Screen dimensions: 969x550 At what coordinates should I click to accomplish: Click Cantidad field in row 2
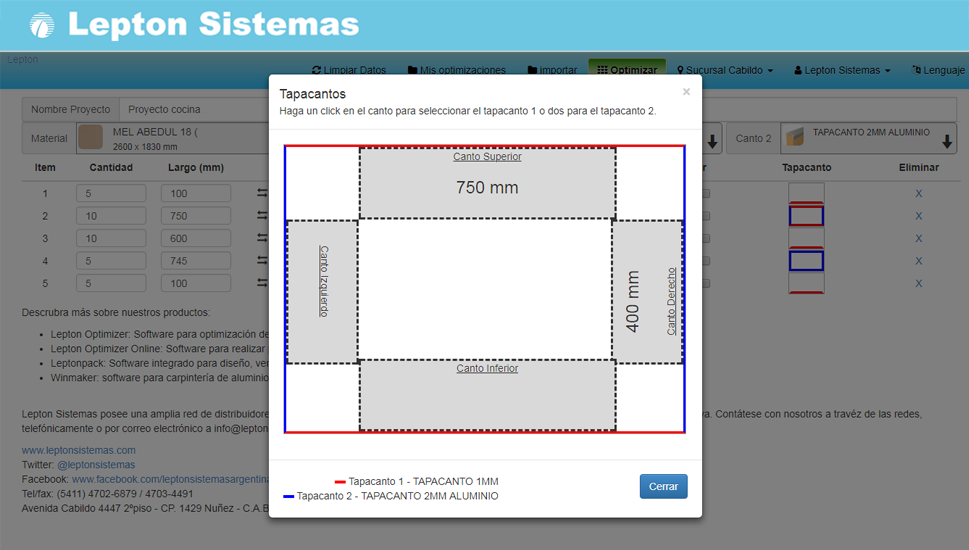[x=111, y=216]
